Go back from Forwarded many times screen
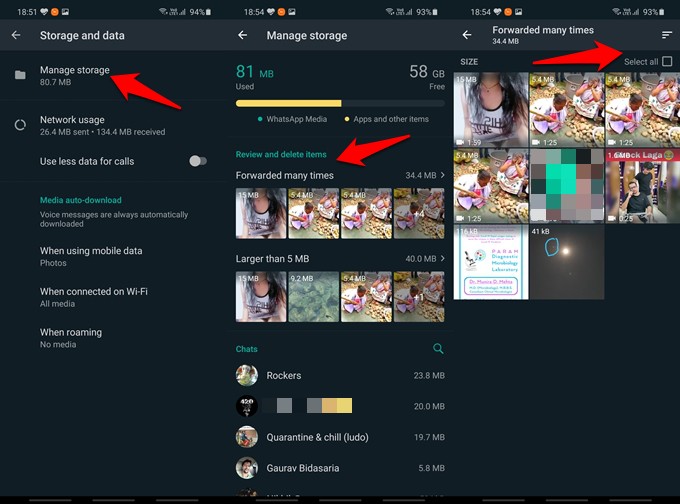The width and height of the screenshot is (680, 504). coord(467,35)
